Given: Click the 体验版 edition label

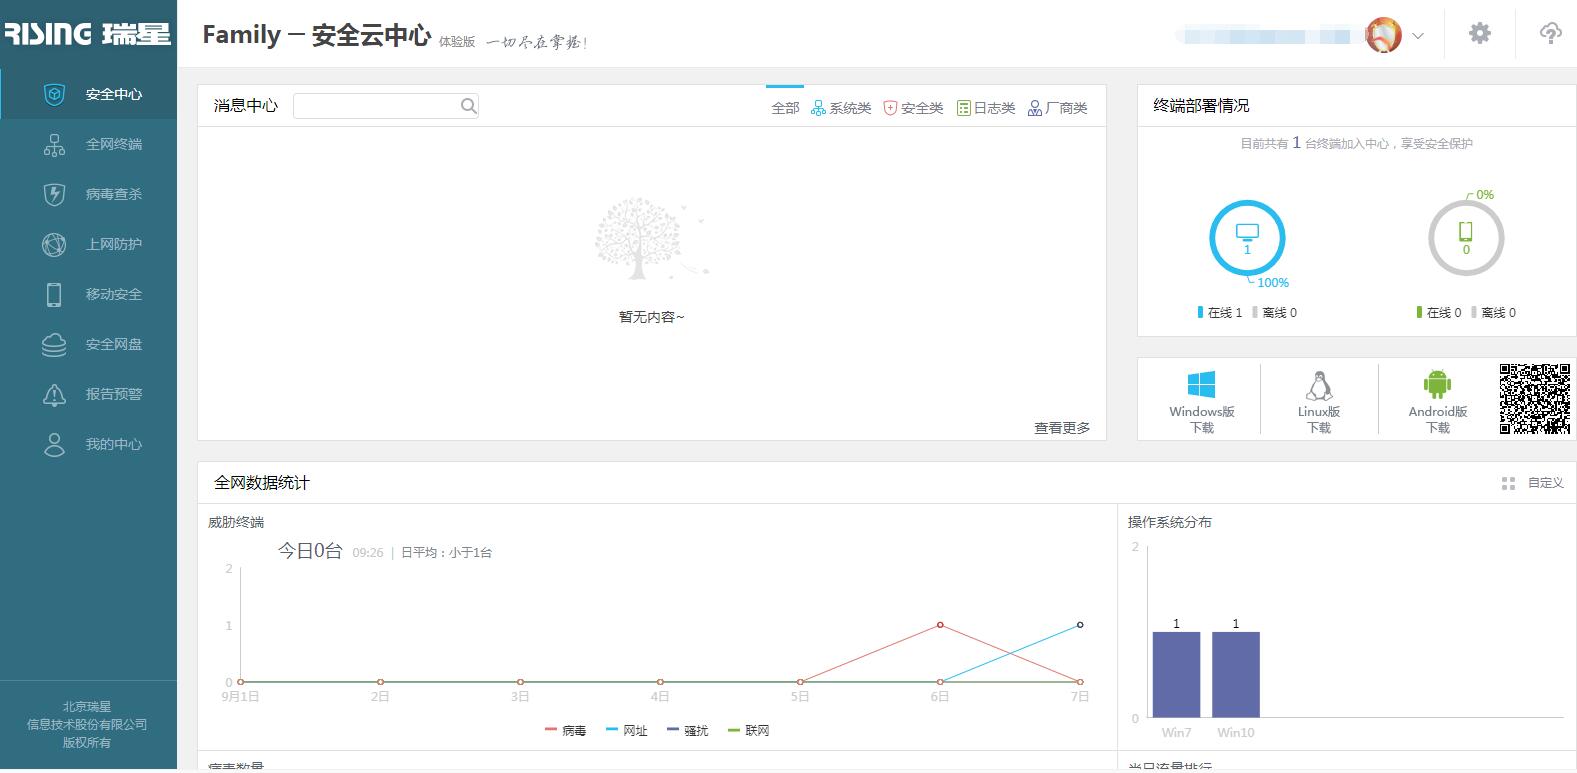Looking at the screenshot, I should tap(457, 42).
